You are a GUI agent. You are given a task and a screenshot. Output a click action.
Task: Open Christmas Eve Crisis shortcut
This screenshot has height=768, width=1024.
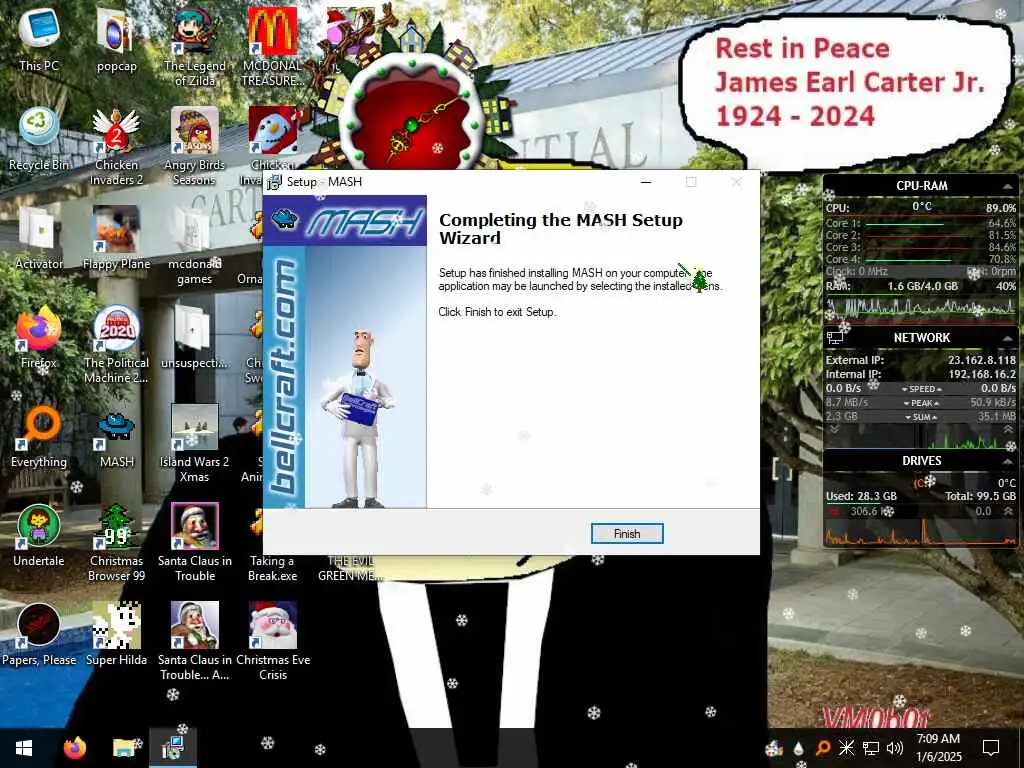point(272,642)
